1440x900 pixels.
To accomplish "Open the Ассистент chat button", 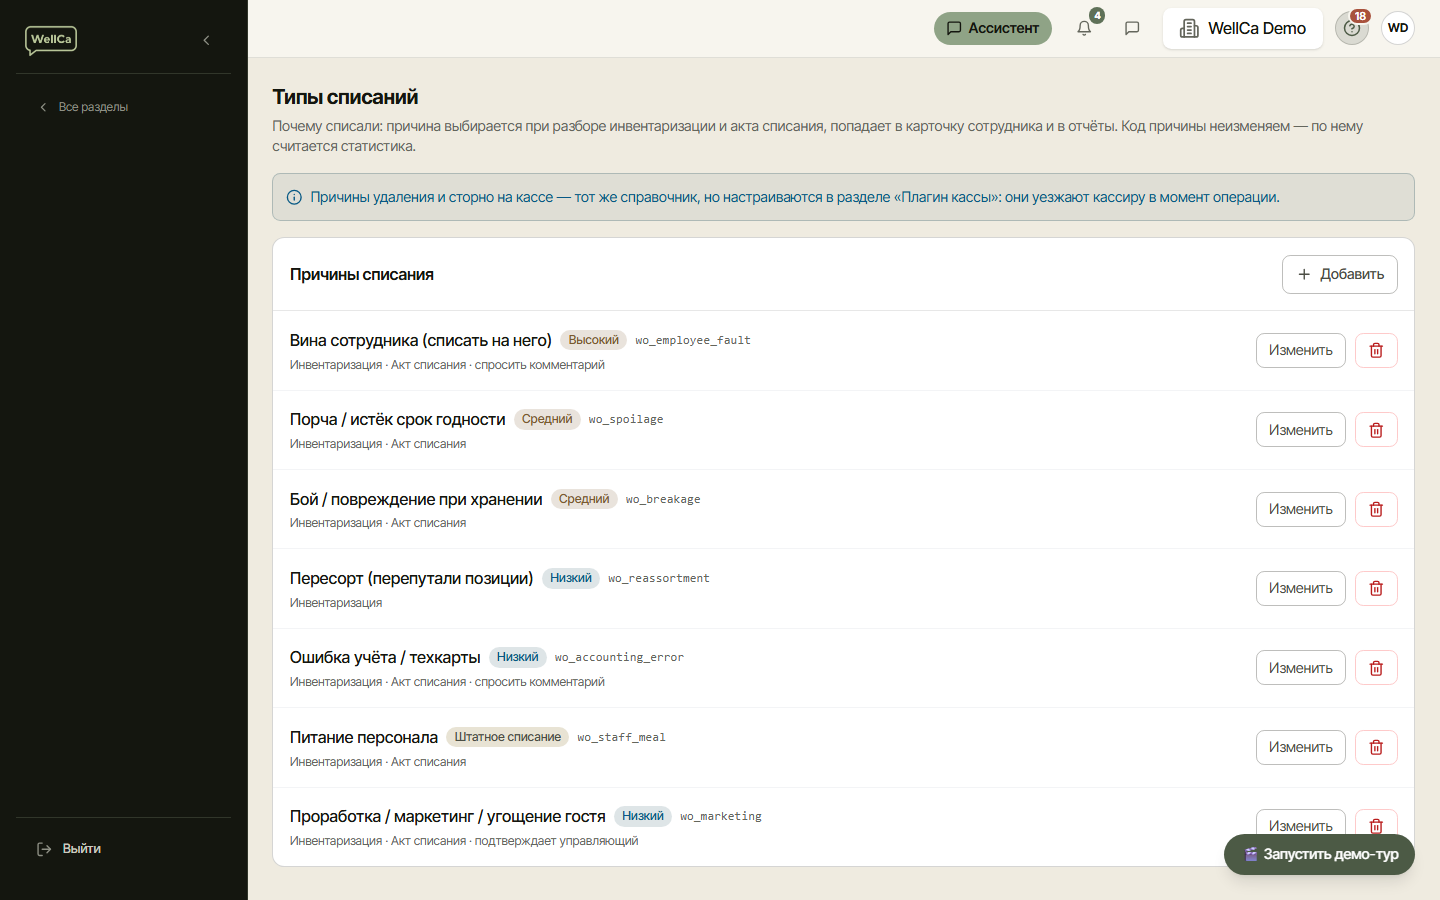I will [993, 28].
